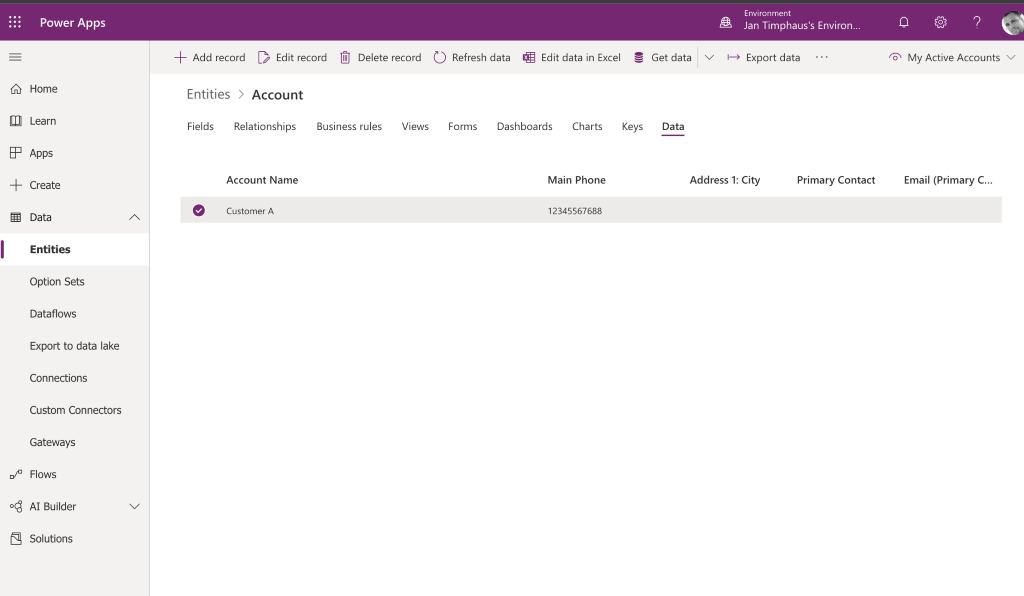Switch to the Relationships tab
The width and height of the screenshot is (1024, 596).
(264, 126)
